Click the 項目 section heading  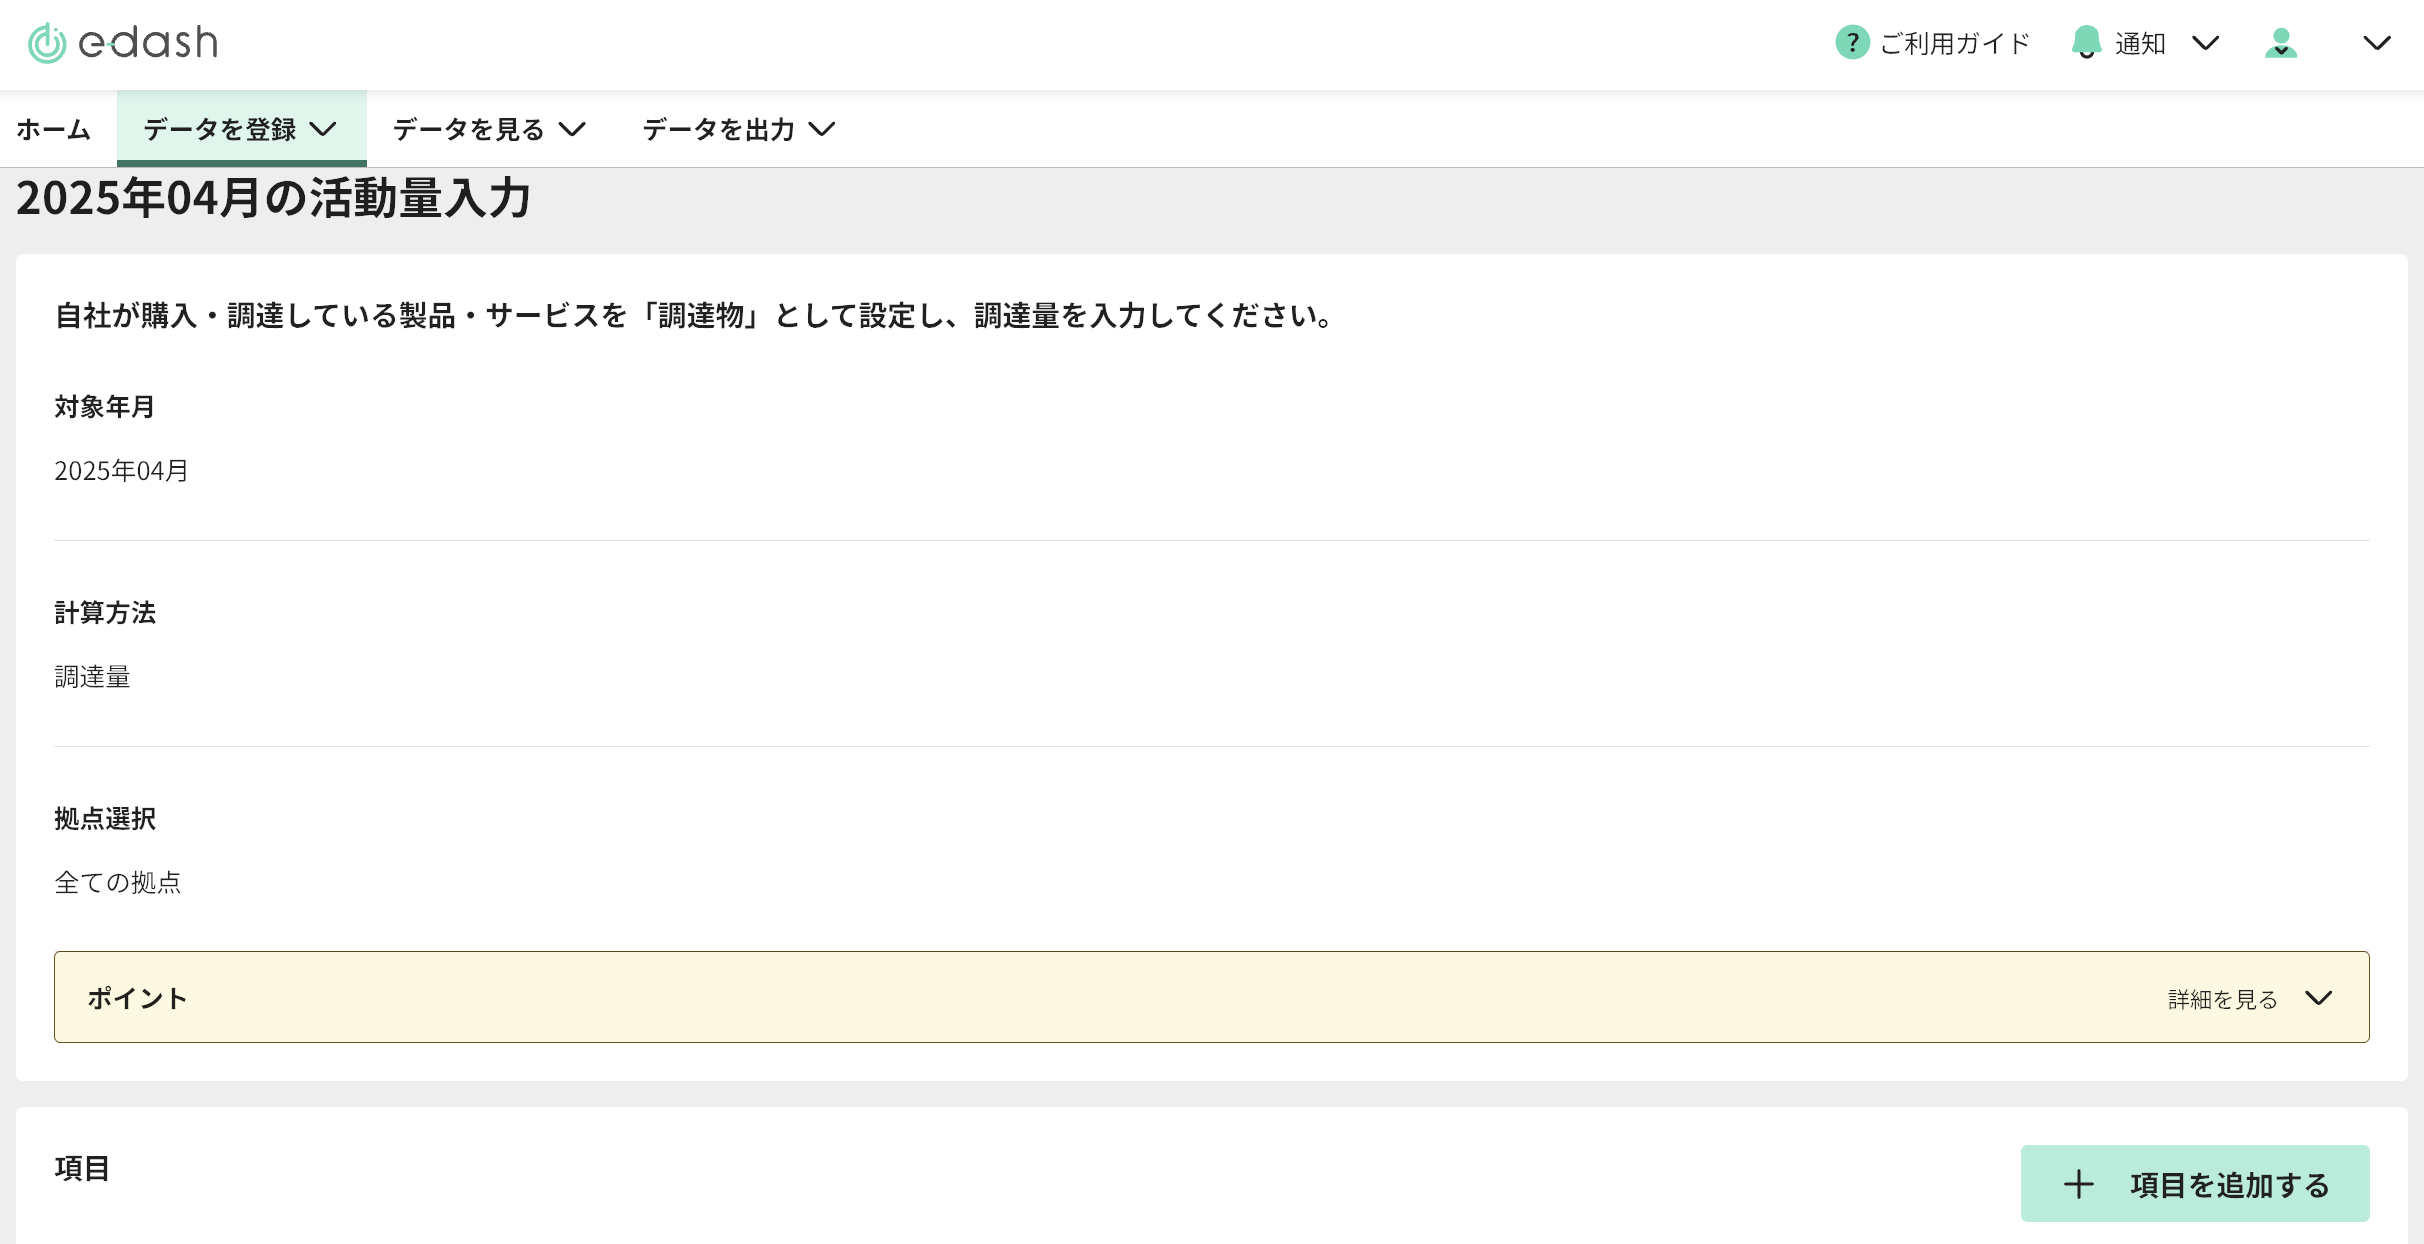(x=82, y=1168)
